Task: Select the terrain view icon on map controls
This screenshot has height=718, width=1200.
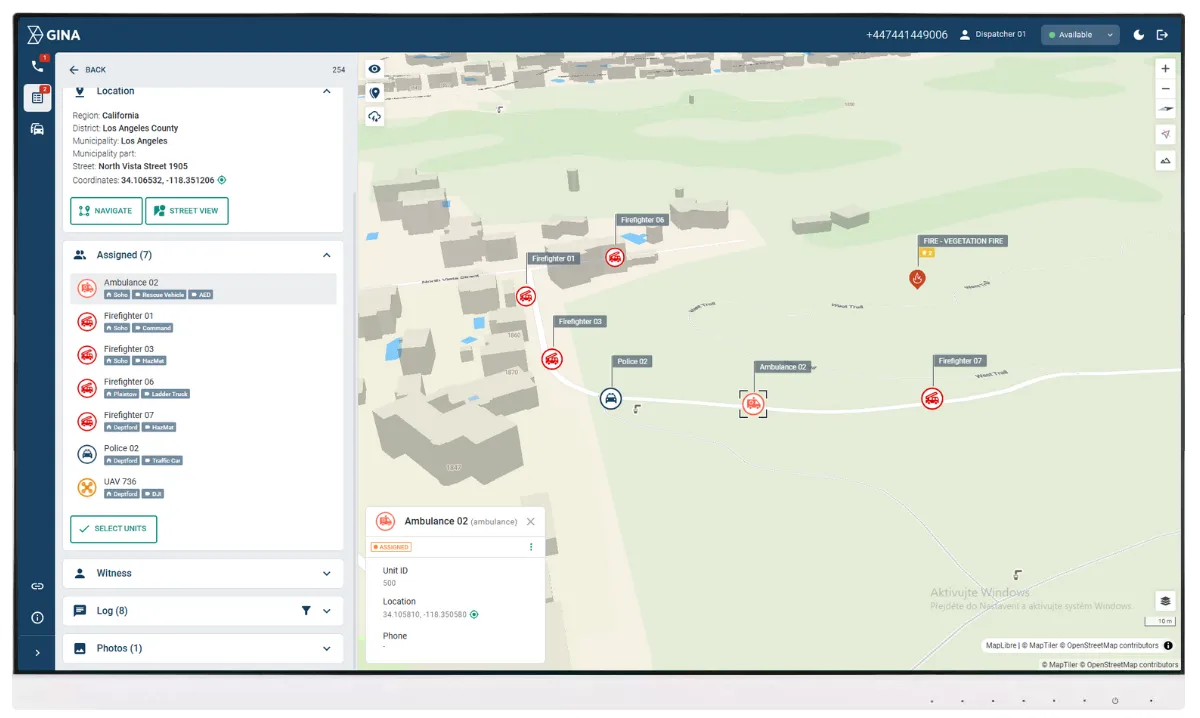Action: (x=1165, y=161)
